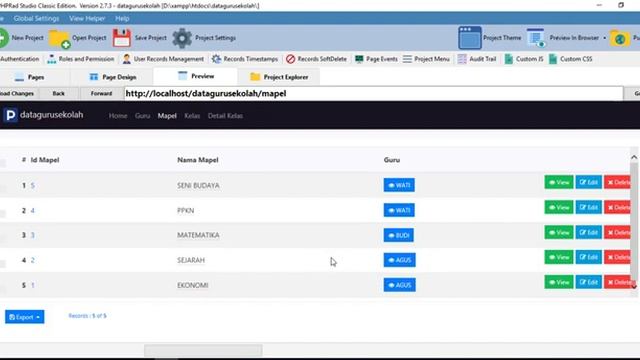
Task: Expand the Preview In Browser dropdown arrow
Action: point(604,38)
